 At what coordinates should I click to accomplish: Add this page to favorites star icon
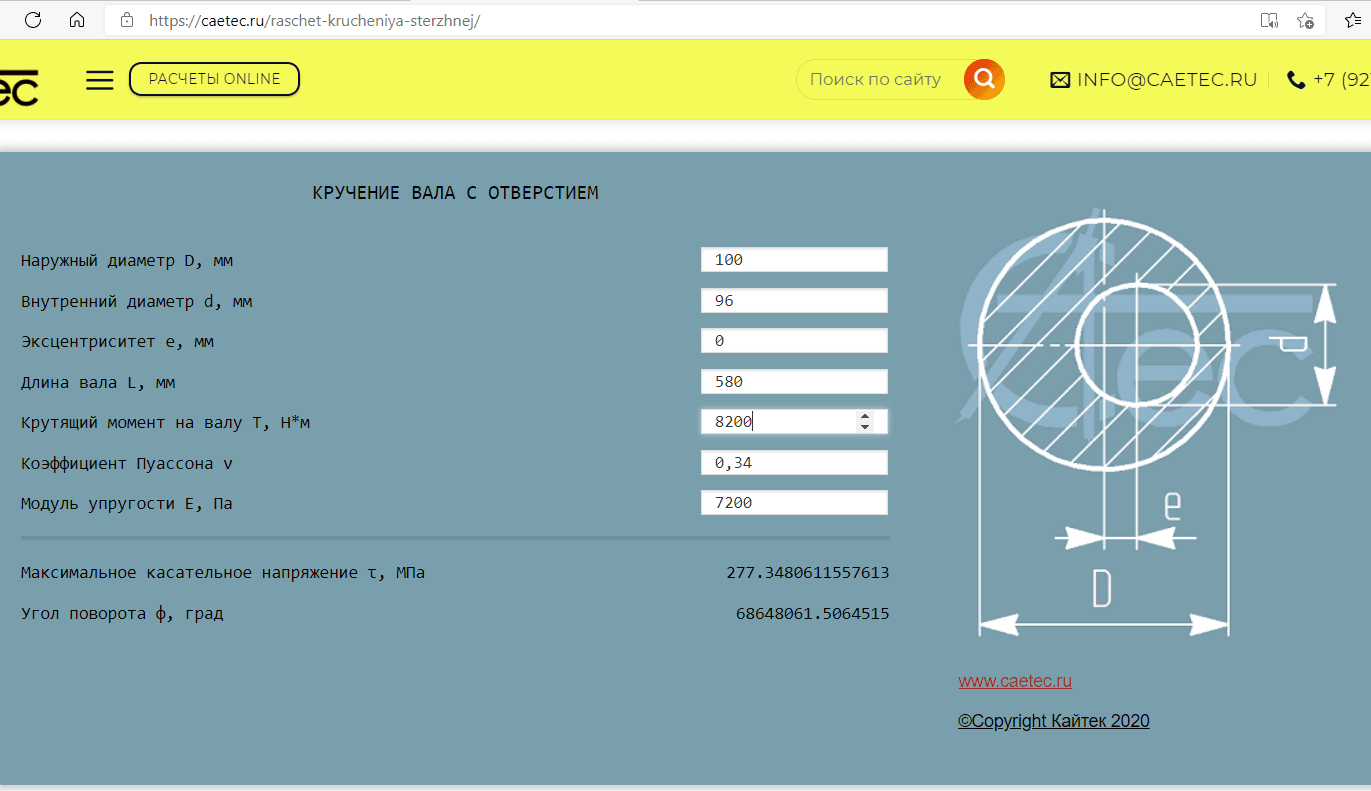click(x=1305, y=20)
